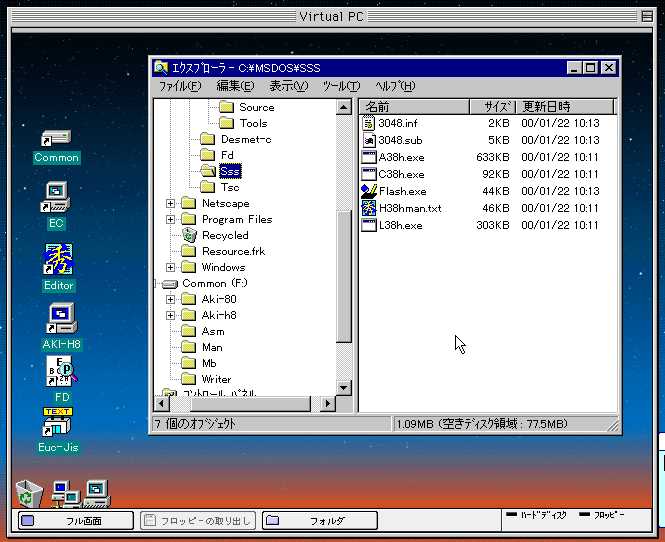This screenshot has height=542, width=665.
Task: Click the フォルダ button in Virtual PC bar
Action: [320, 520]
